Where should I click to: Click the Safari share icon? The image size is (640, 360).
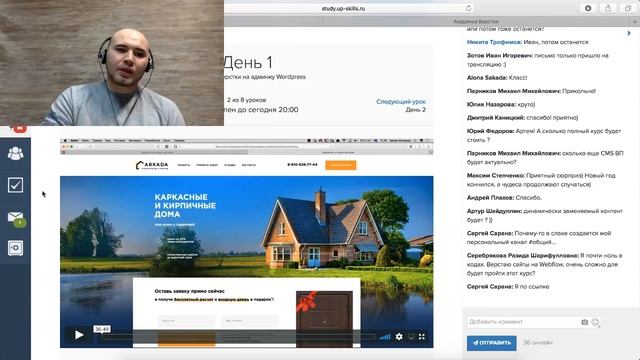click(x=608, y=8)
